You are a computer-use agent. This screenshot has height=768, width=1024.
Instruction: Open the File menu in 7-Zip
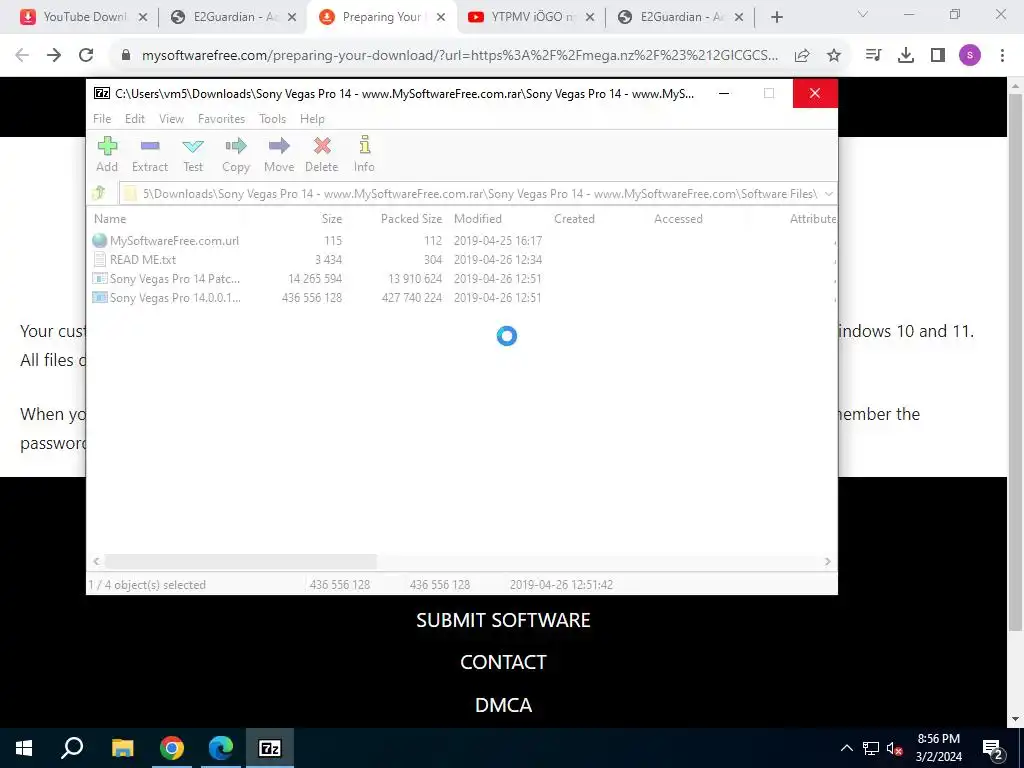[102, 119]
